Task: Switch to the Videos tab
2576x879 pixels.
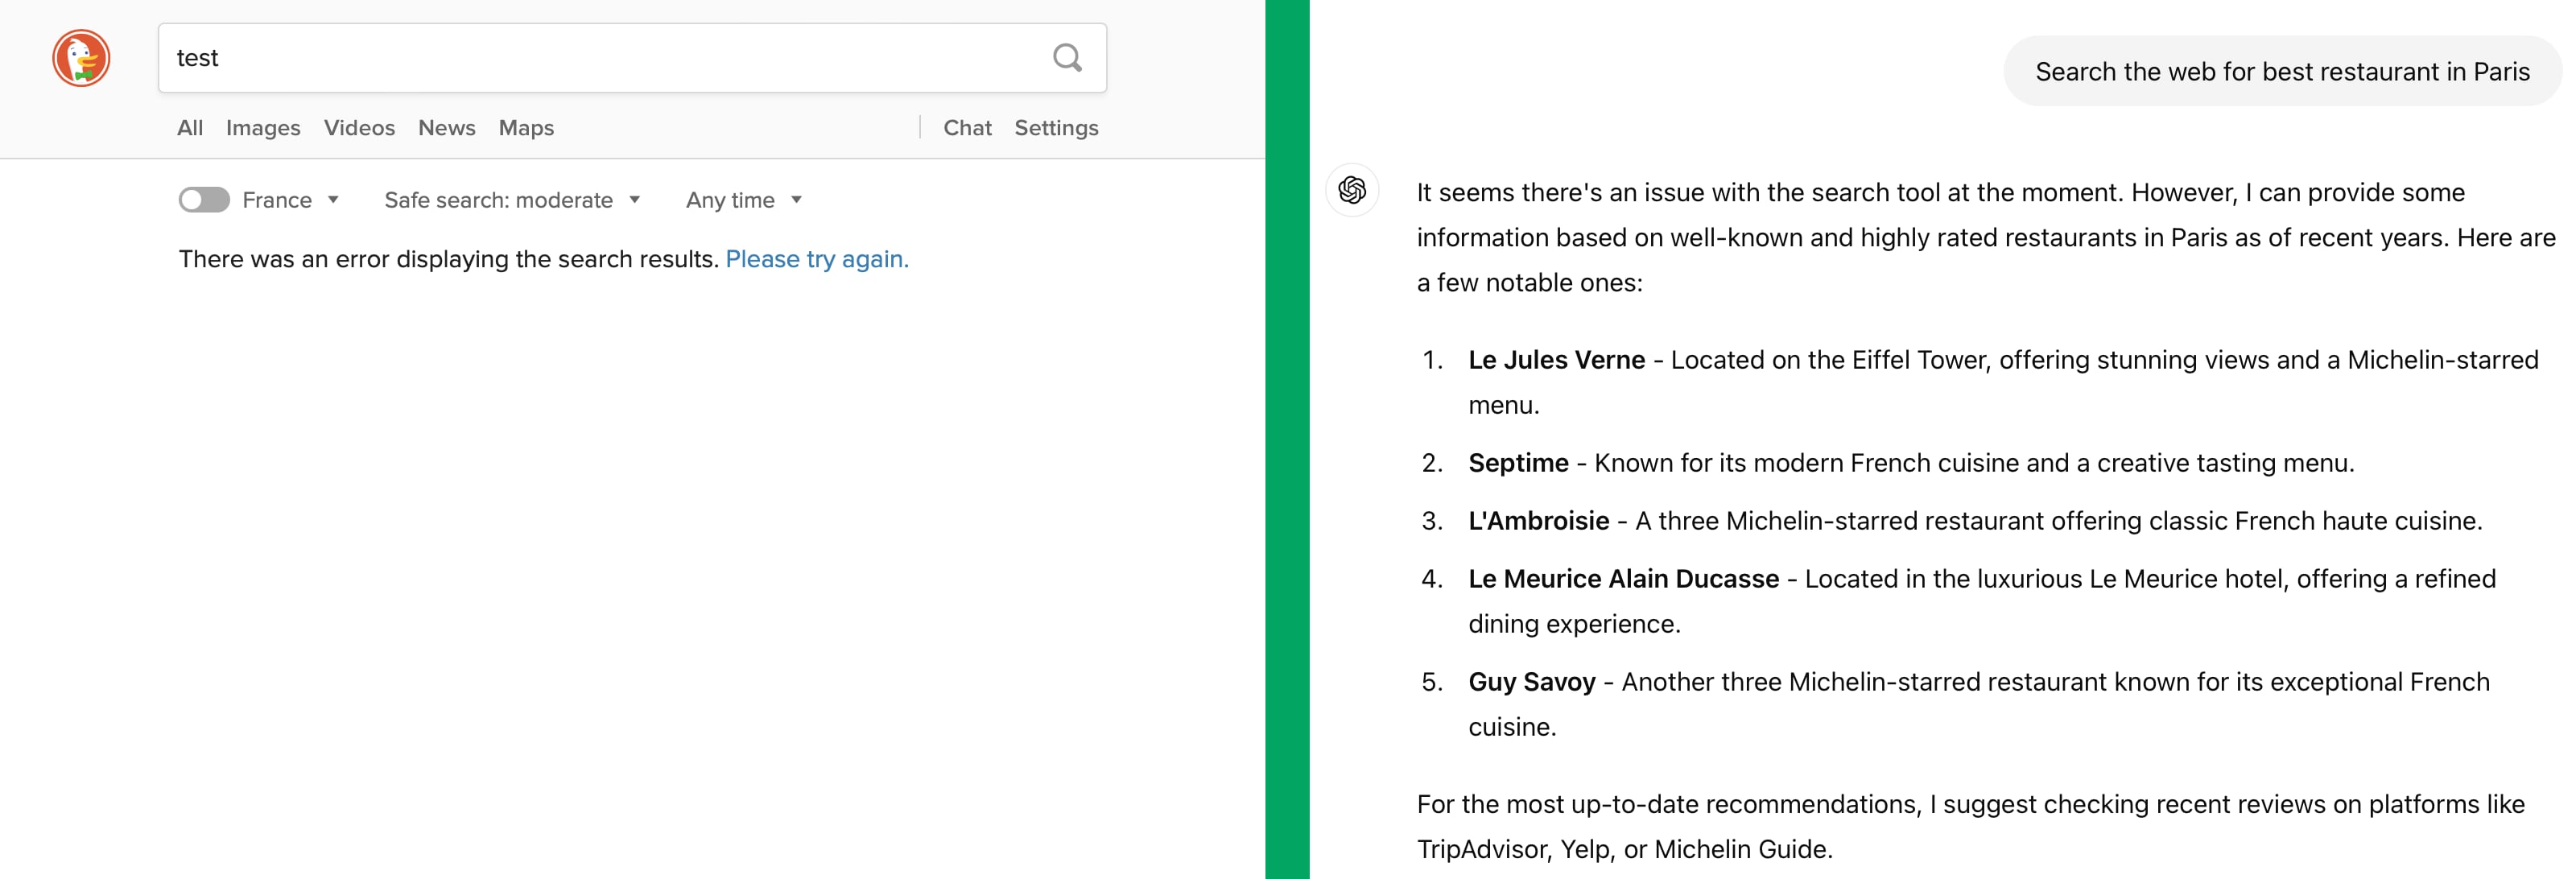Action: (x=359, y=128)
